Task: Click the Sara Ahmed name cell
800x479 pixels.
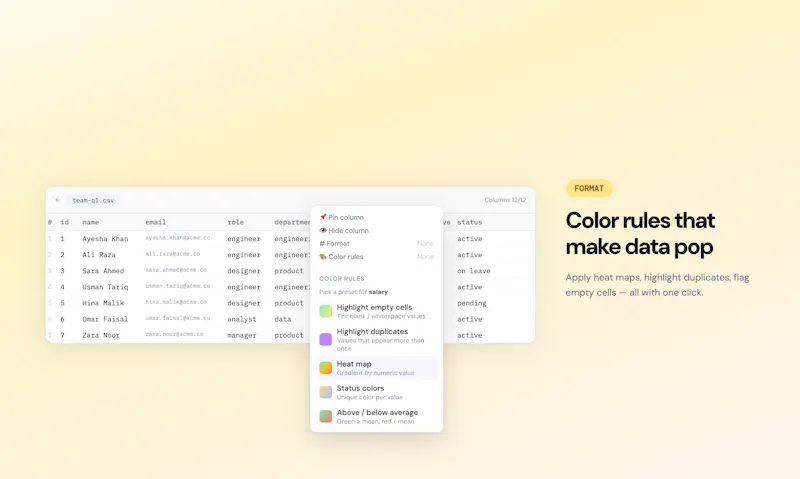Action: pyautogui.click(x=103, y=271)
